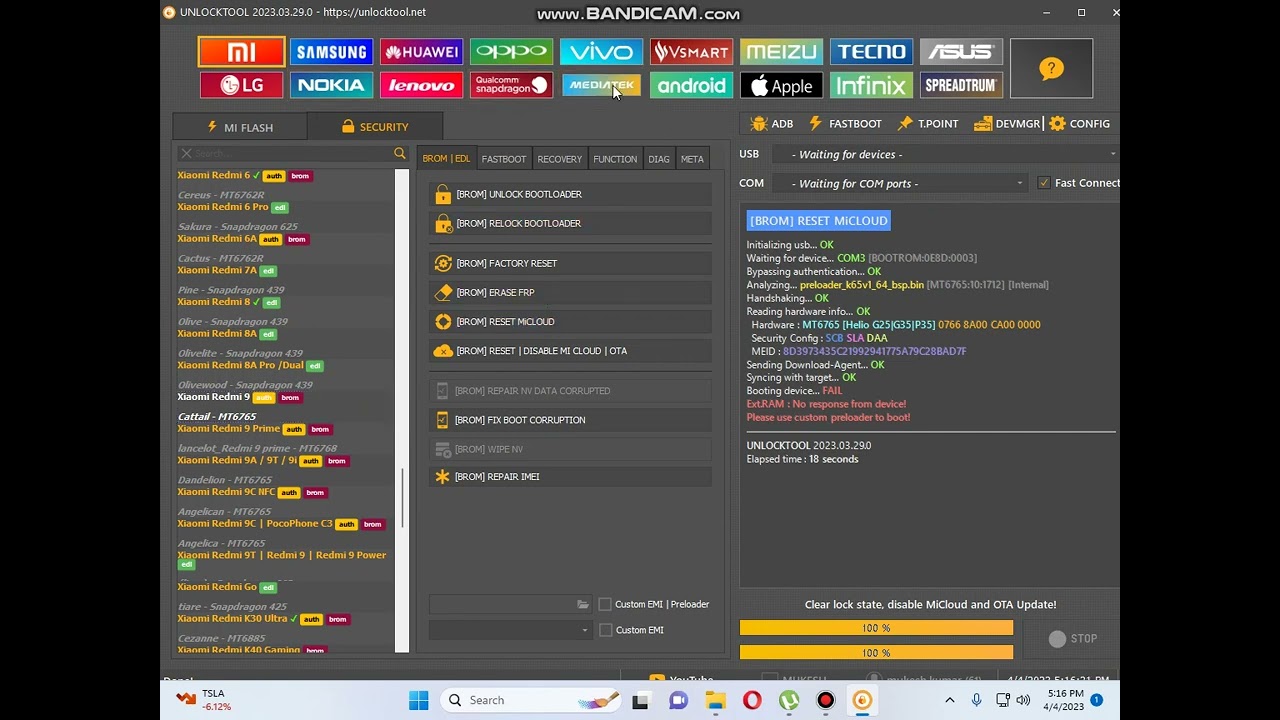Open uTorrent from the taskbar
This screenshot has height=720, width=1280.
[x=789, y=700]
